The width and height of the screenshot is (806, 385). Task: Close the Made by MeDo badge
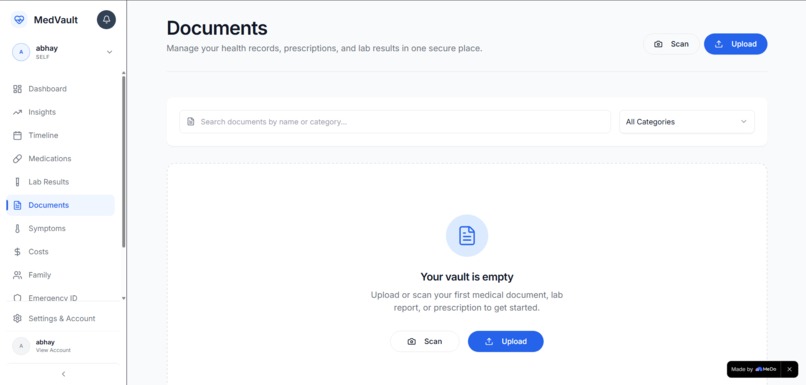point(789,369)
